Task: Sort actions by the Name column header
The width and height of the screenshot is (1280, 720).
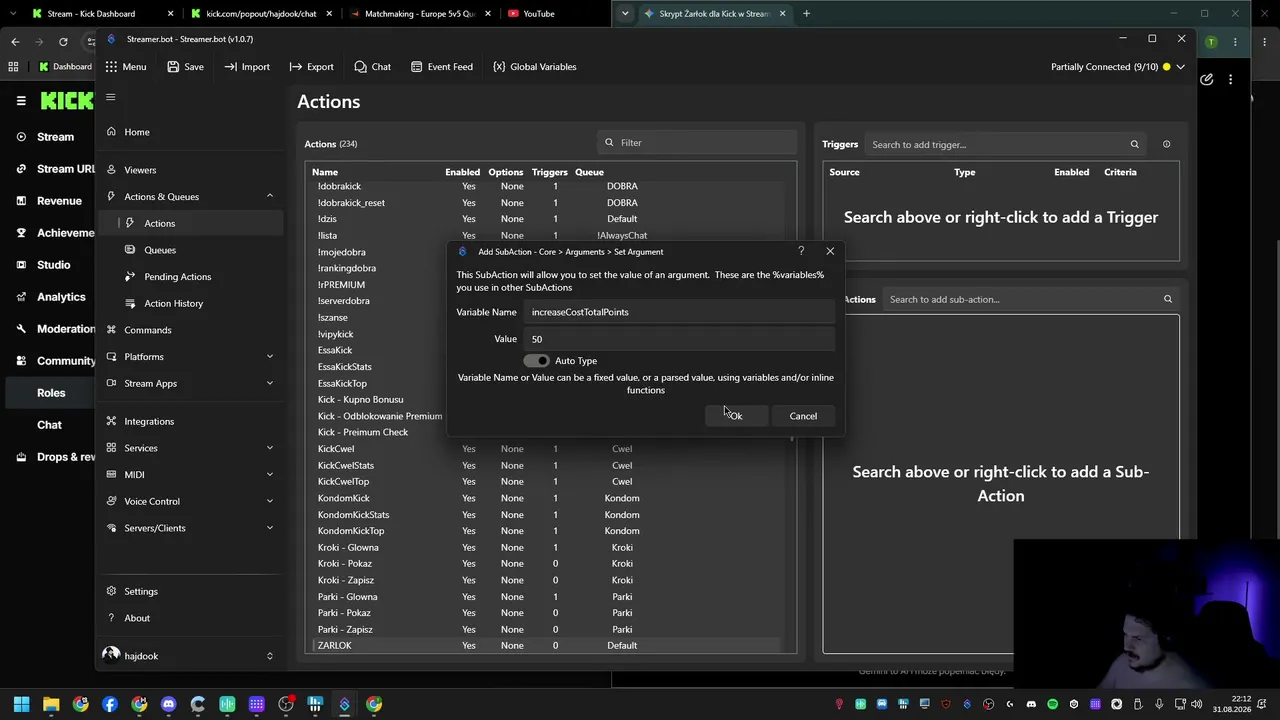Action: [x=325, y=172]
